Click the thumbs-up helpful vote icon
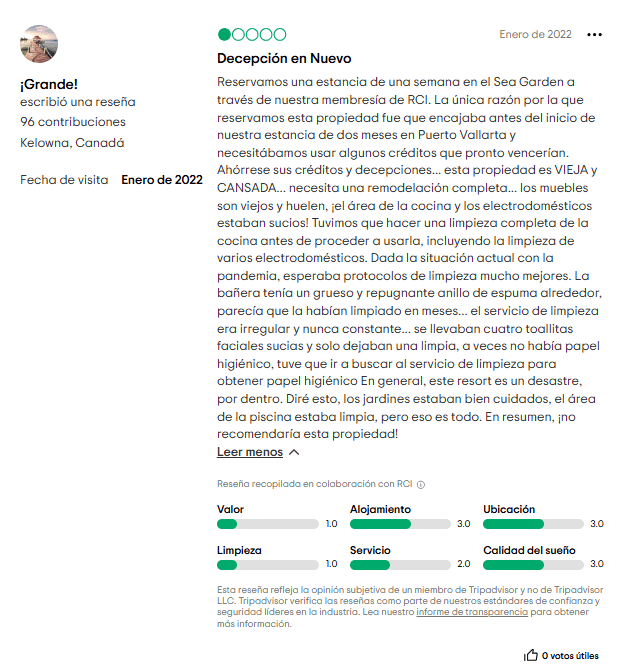The height and width of the screenshot is (668, 627). click(530, 656)
